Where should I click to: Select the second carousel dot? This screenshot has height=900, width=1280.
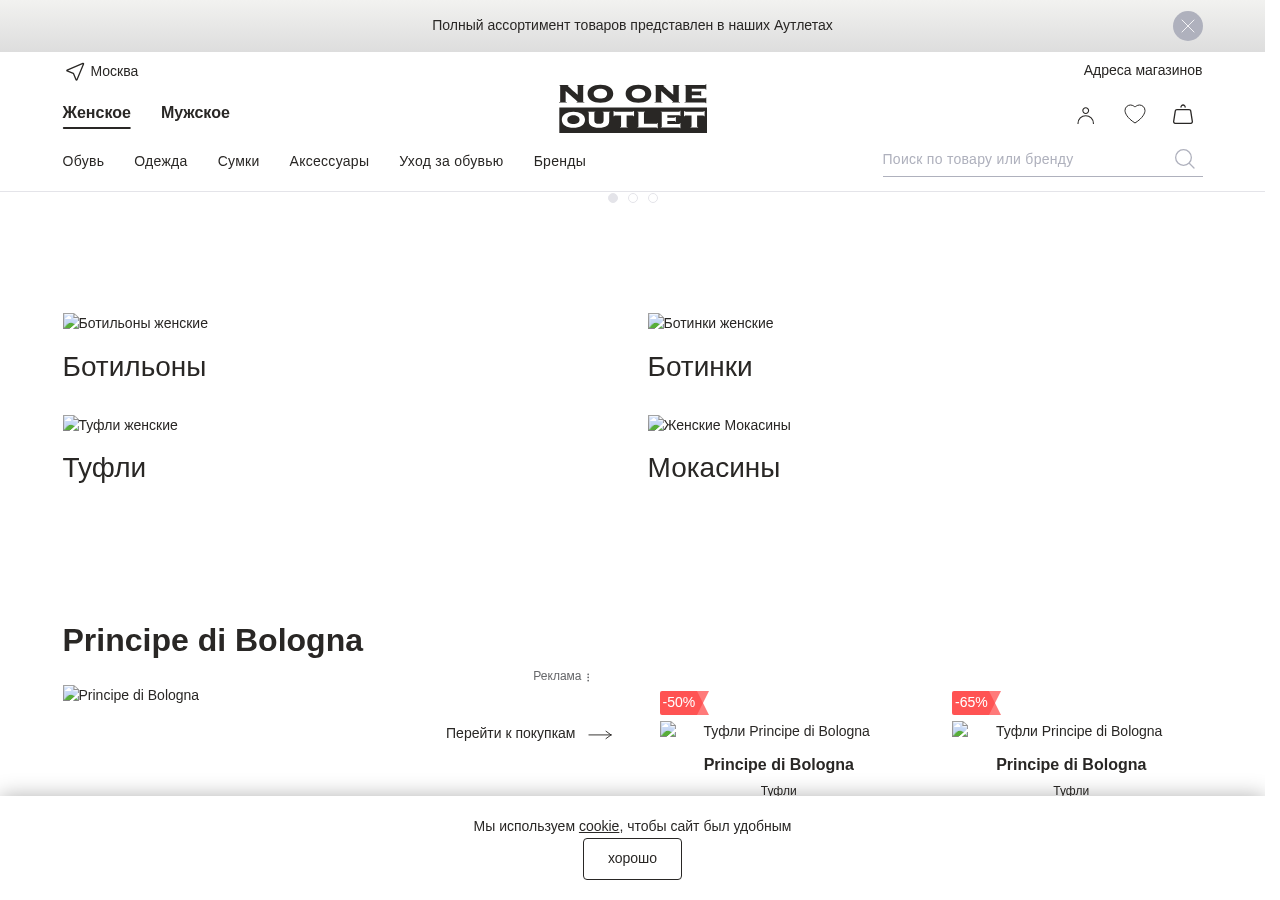pyautogui.click(x=633, y=198)
